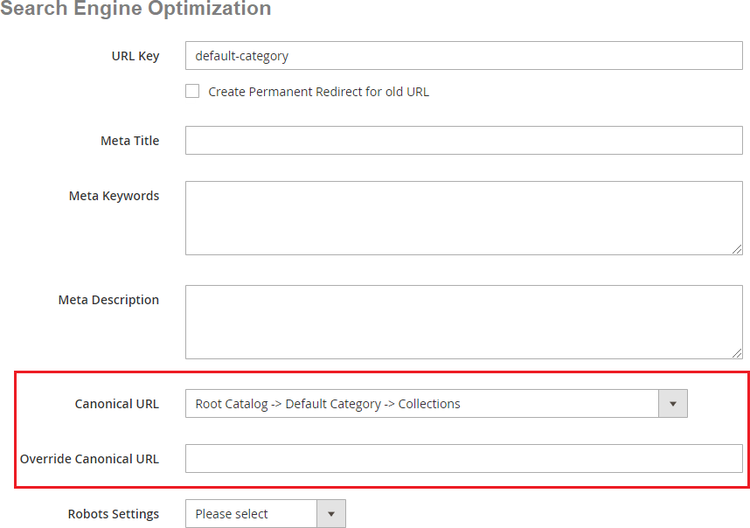
Task: Enable Create Permanent Redirect checkbox
Action: coord(193,91)
